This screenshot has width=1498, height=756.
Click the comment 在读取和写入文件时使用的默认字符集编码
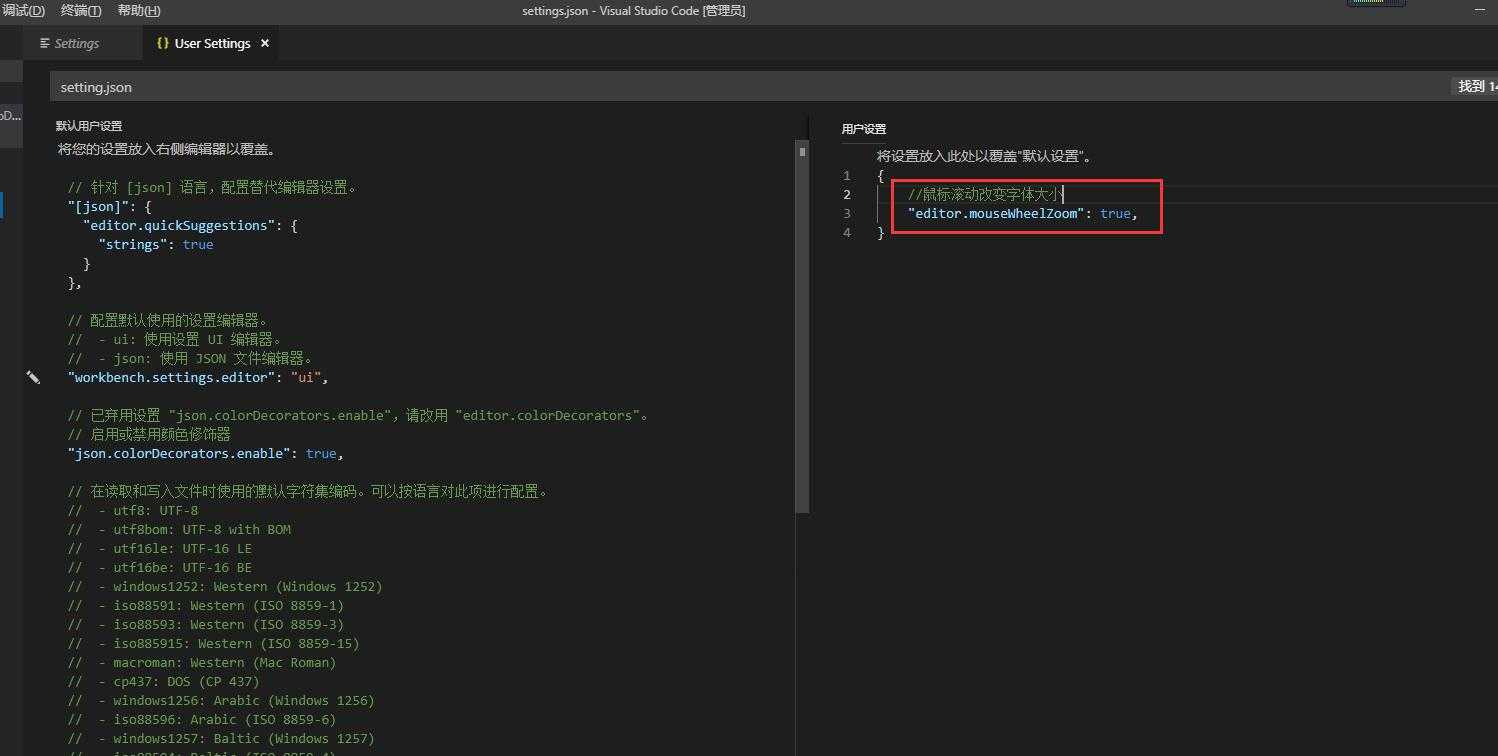pos(308,491)
